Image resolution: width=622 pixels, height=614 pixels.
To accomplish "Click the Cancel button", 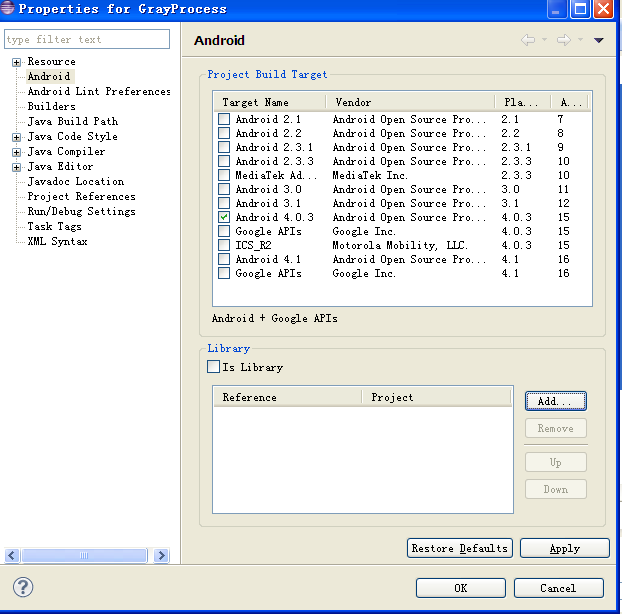I will (559, 588).
